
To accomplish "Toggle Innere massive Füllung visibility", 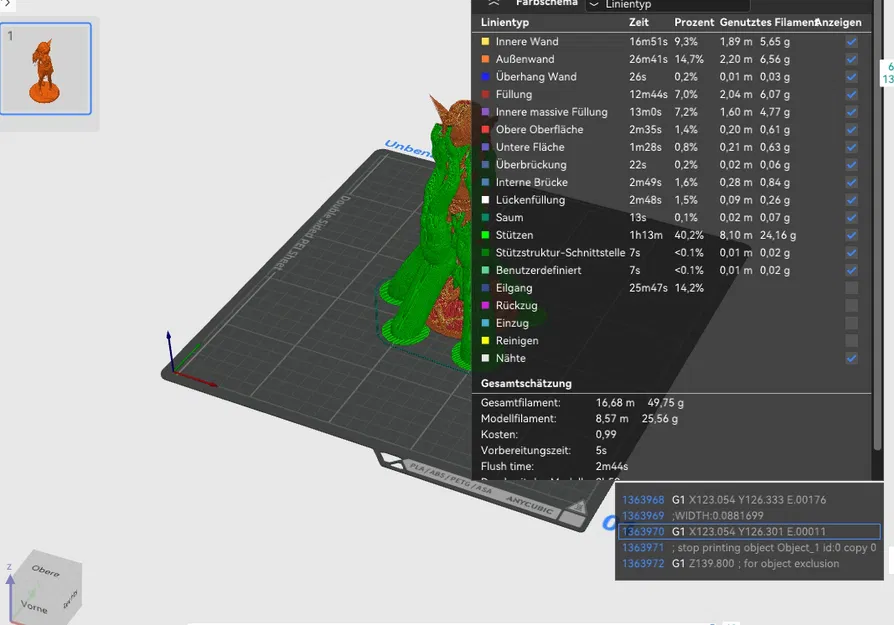I will (851, 112).
